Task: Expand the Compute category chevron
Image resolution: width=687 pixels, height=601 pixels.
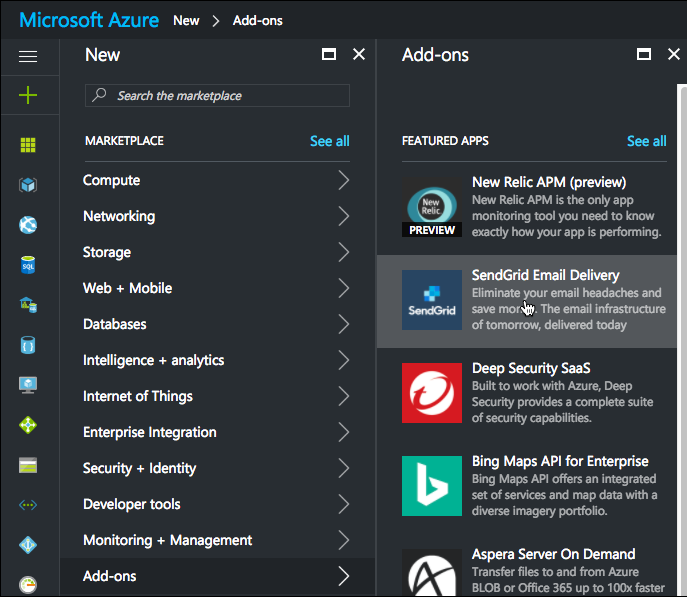Action: pyautogui.click(x=344, y=180)
